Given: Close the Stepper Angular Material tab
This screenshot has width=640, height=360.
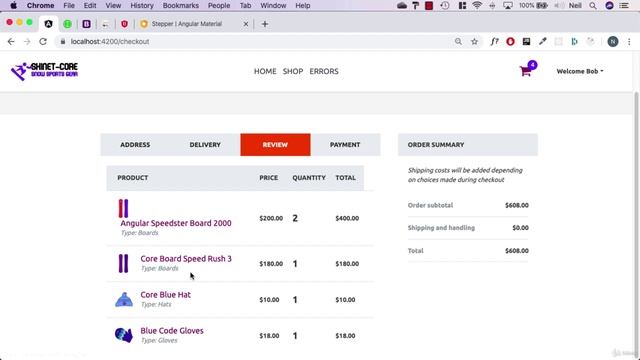Looking at the screenshot, I should point(246,24).
